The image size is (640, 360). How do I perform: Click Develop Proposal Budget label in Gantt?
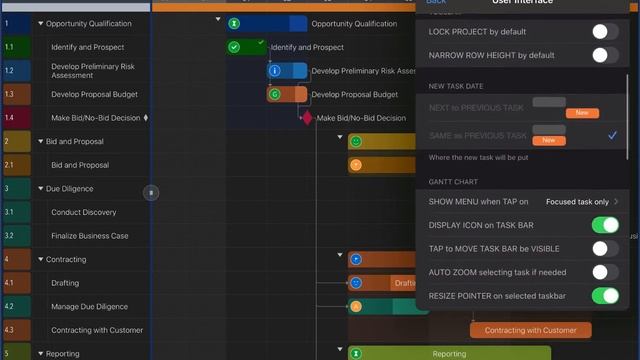(x=355, y=94)
